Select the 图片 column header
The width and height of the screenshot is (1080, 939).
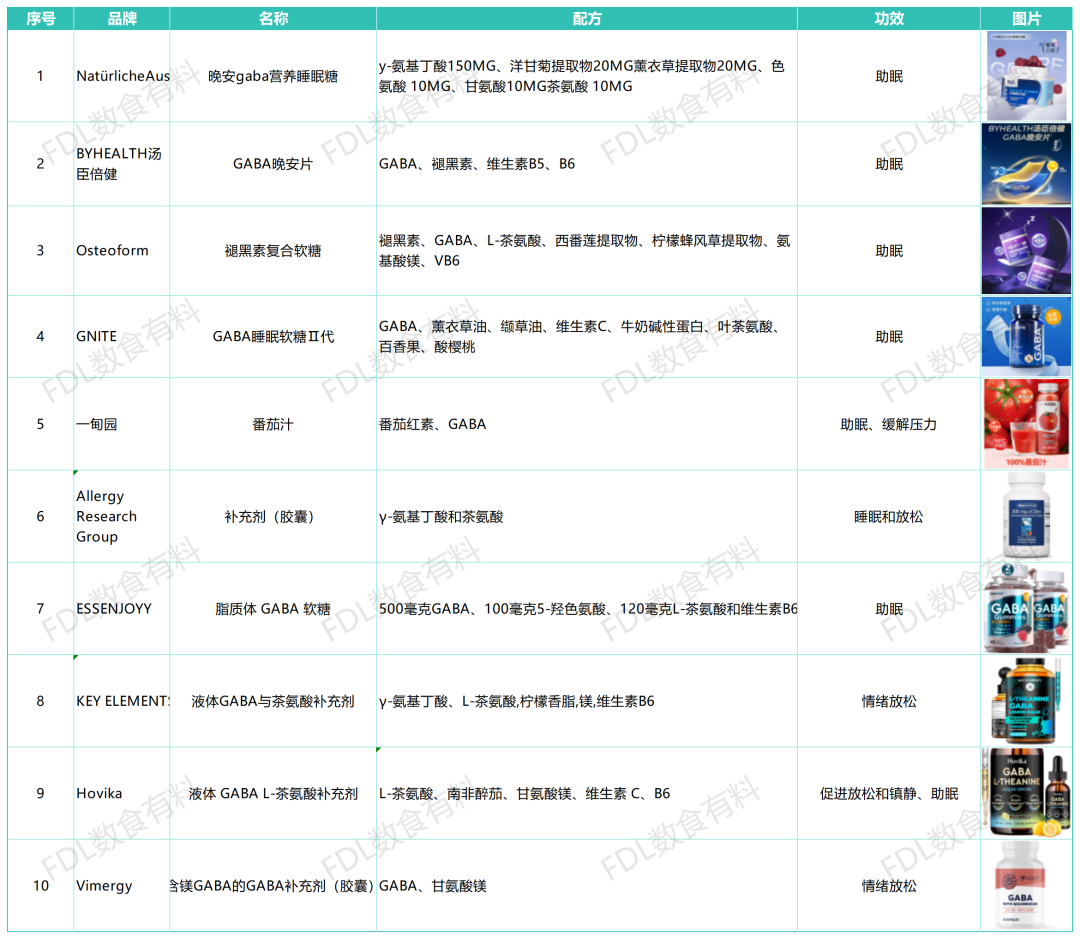[1026, 19]
